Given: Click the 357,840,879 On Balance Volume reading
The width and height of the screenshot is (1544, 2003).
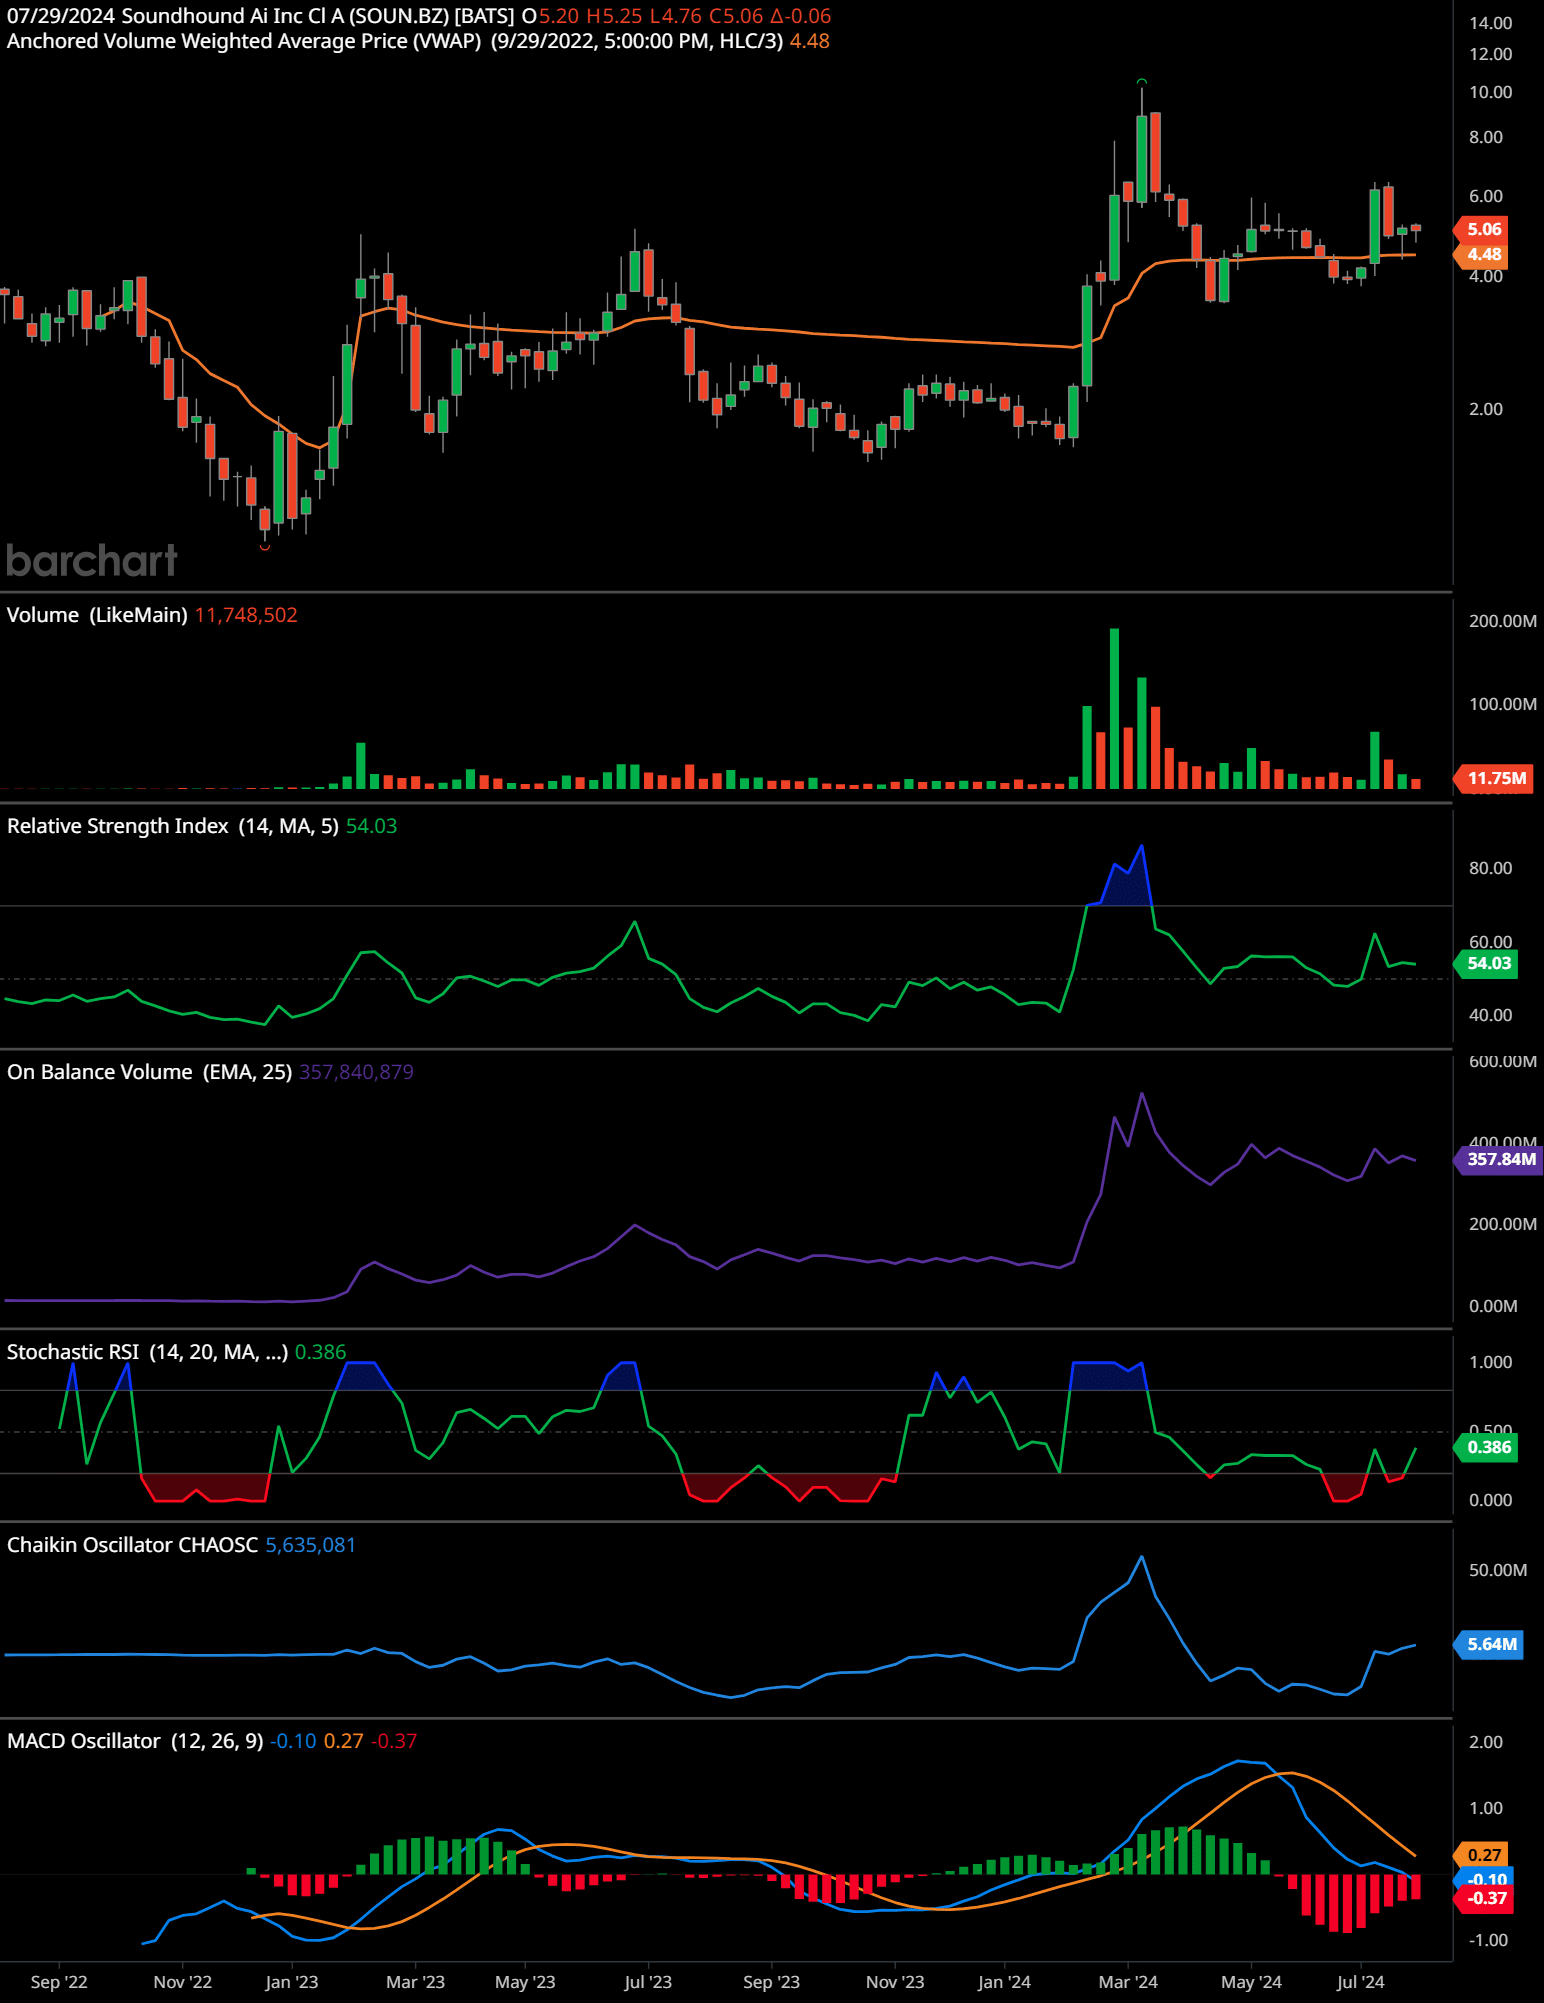Looking at the screenshot, I should (x=356, y=1072).
